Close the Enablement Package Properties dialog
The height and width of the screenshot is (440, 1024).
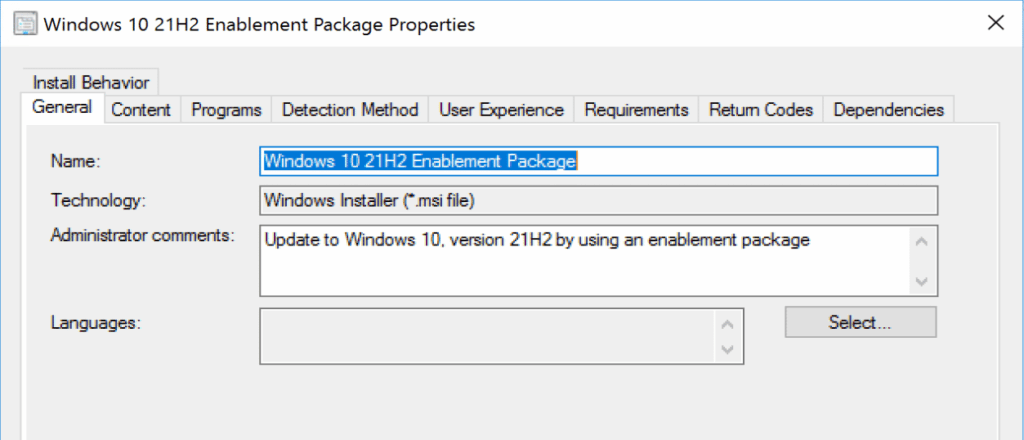[995, 23]
